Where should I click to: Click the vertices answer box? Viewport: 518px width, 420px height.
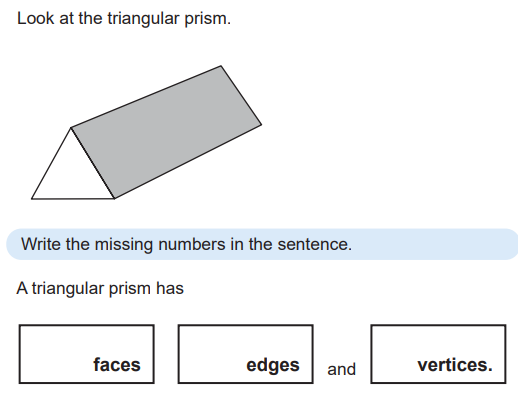tap(438, 354)
